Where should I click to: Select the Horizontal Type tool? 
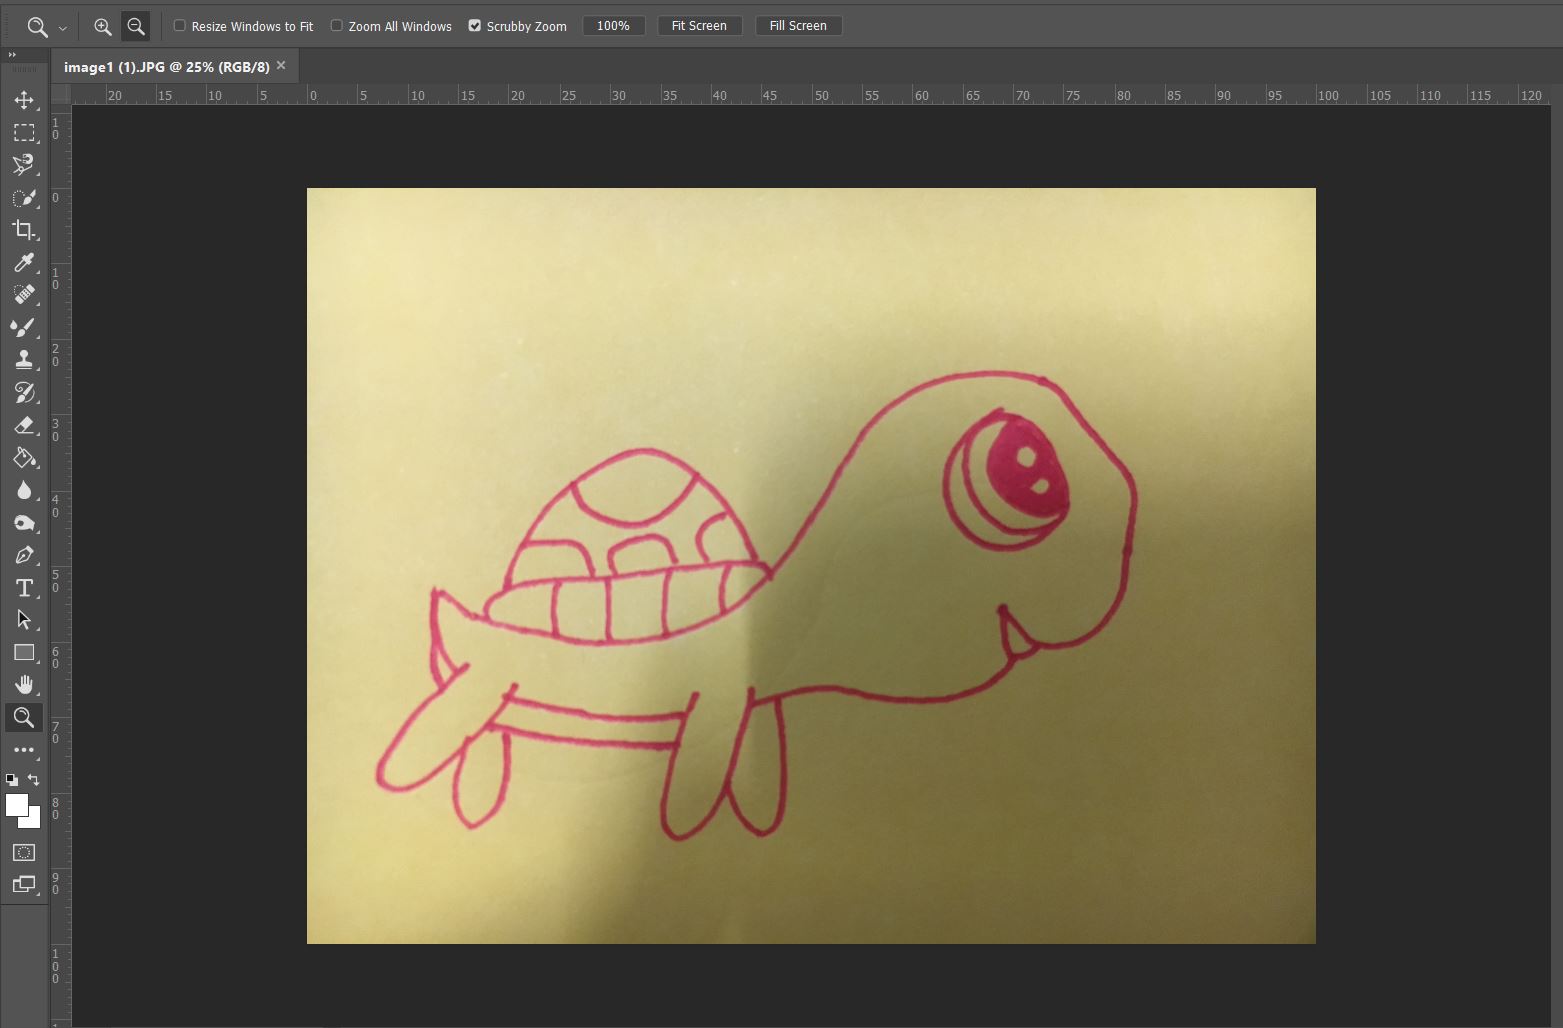(24, 588)
